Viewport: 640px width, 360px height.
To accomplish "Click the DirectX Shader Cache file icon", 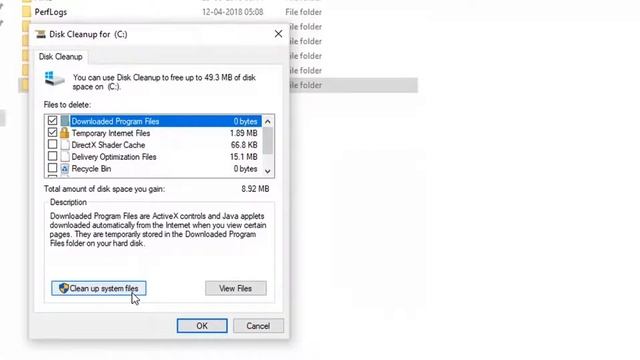I will click(65, 144).
